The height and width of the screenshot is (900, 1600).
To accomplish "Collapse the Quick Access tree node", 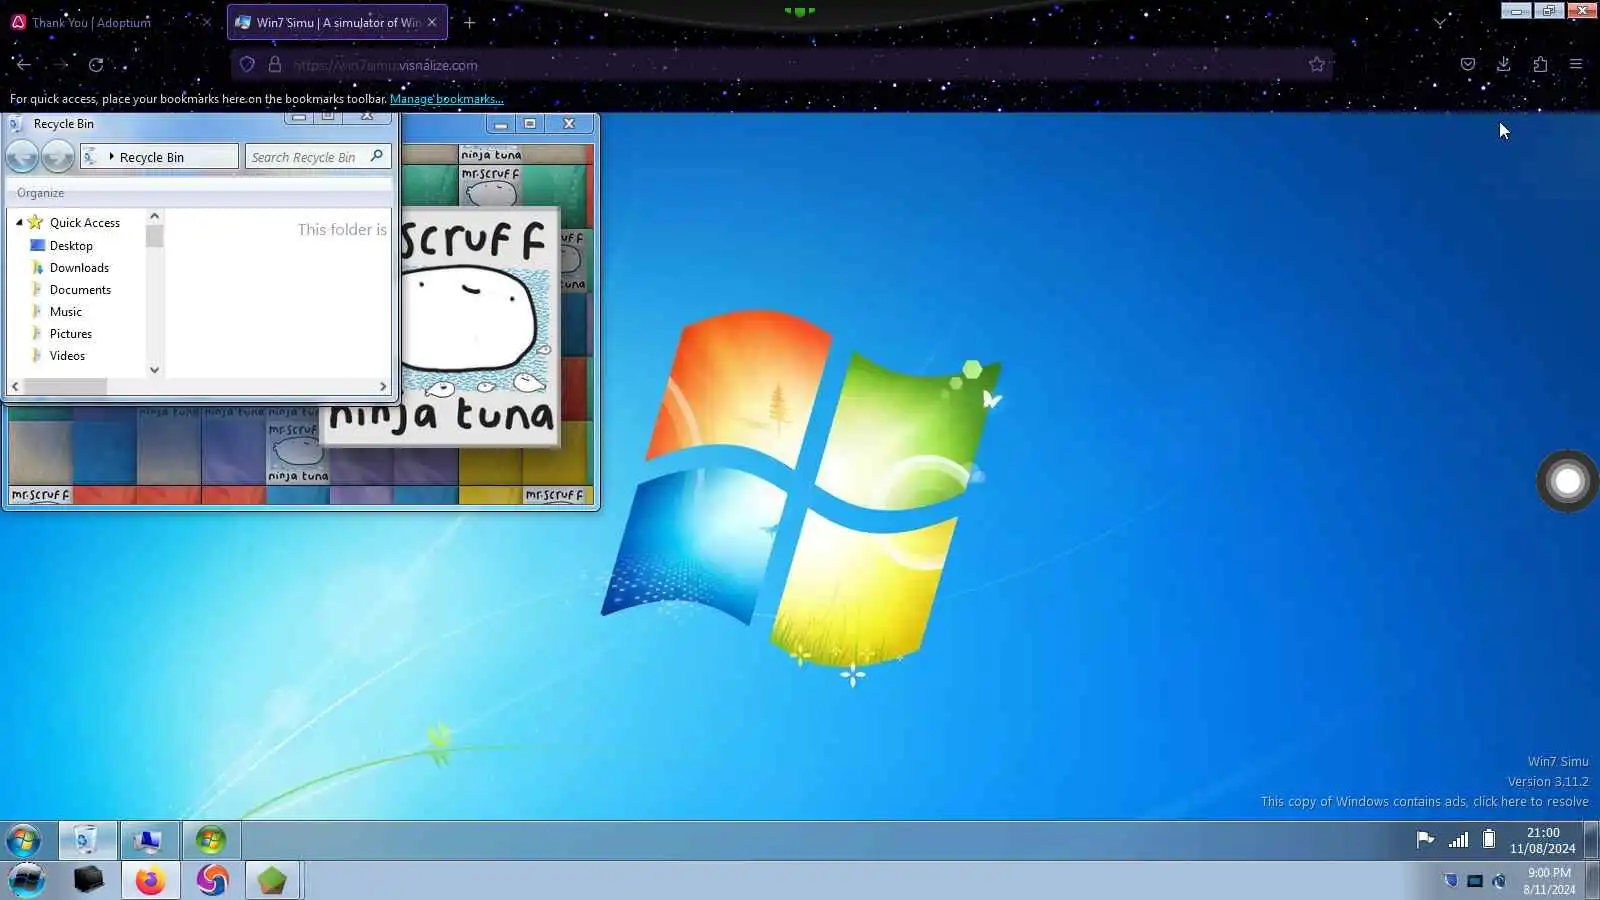I will (x=19, y=222).
